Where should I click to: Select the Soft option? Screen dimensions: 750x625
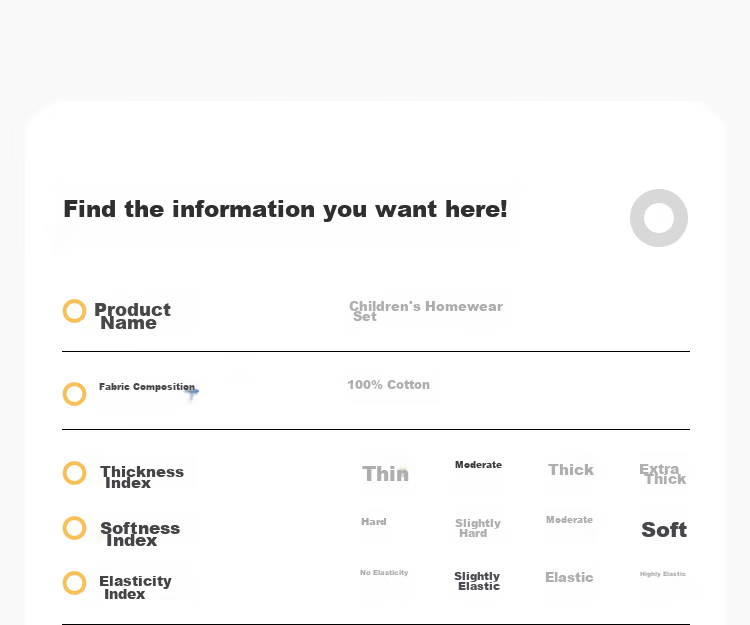(x=664, y=530)
